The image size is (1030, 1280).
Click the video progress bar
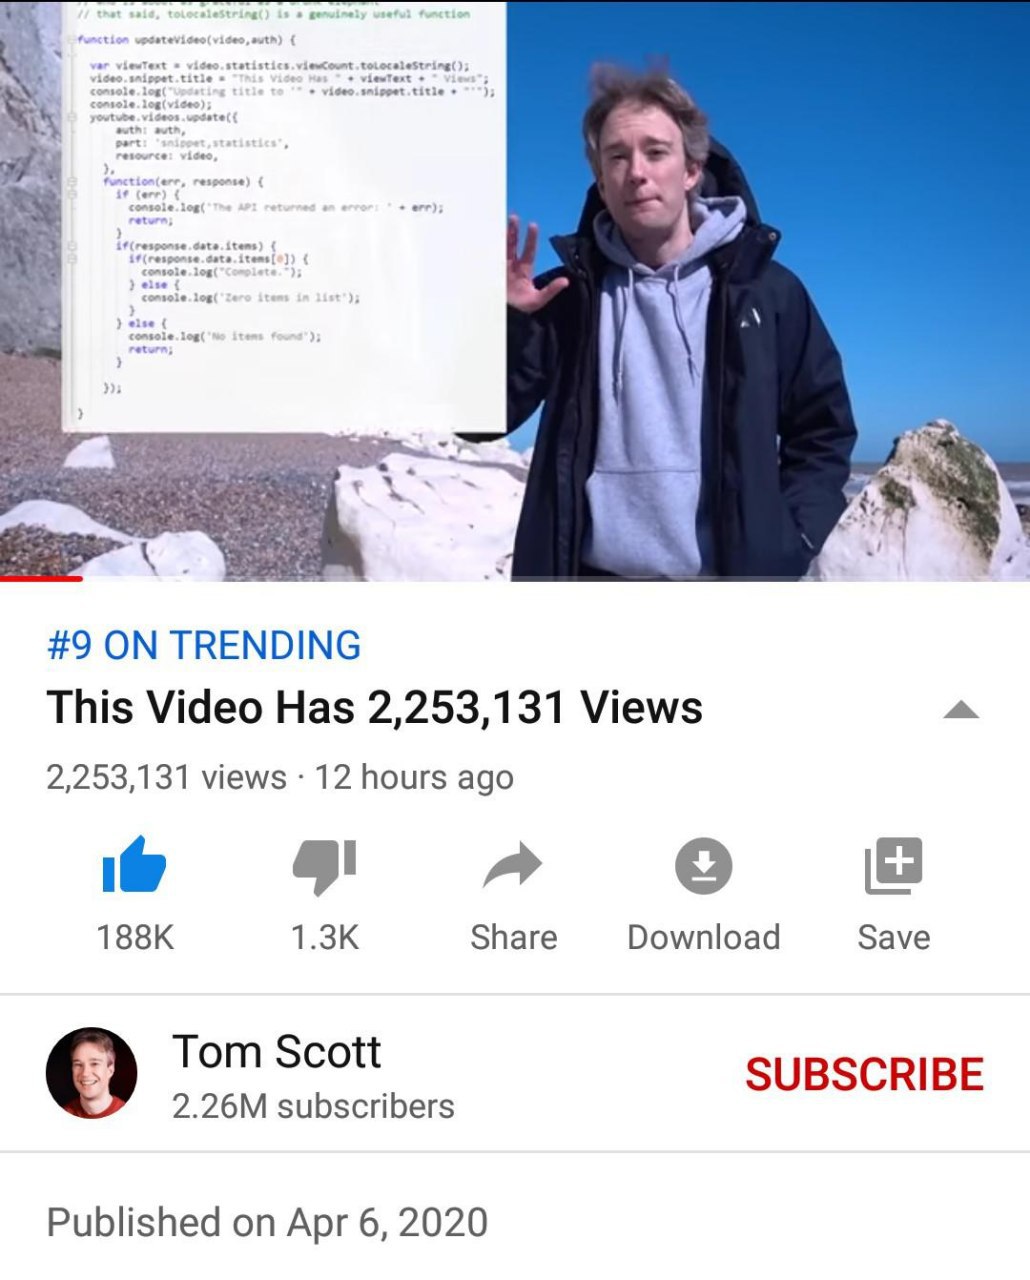click(515, 578)
